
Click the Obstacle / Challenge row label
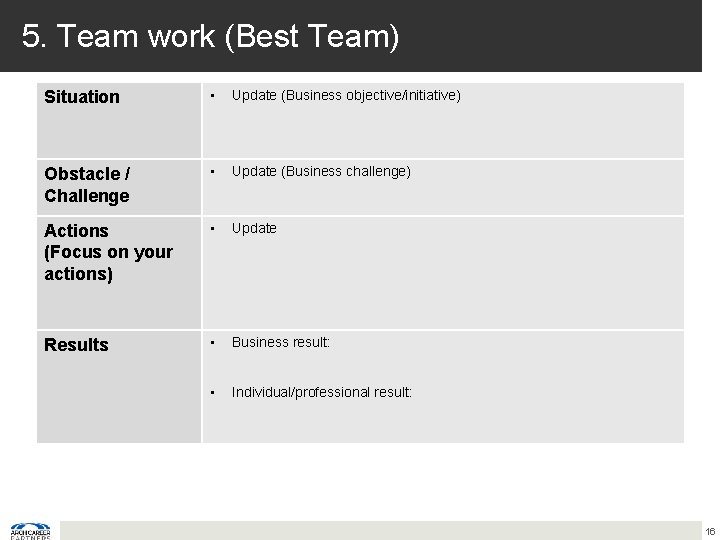[x=87, y=184]
